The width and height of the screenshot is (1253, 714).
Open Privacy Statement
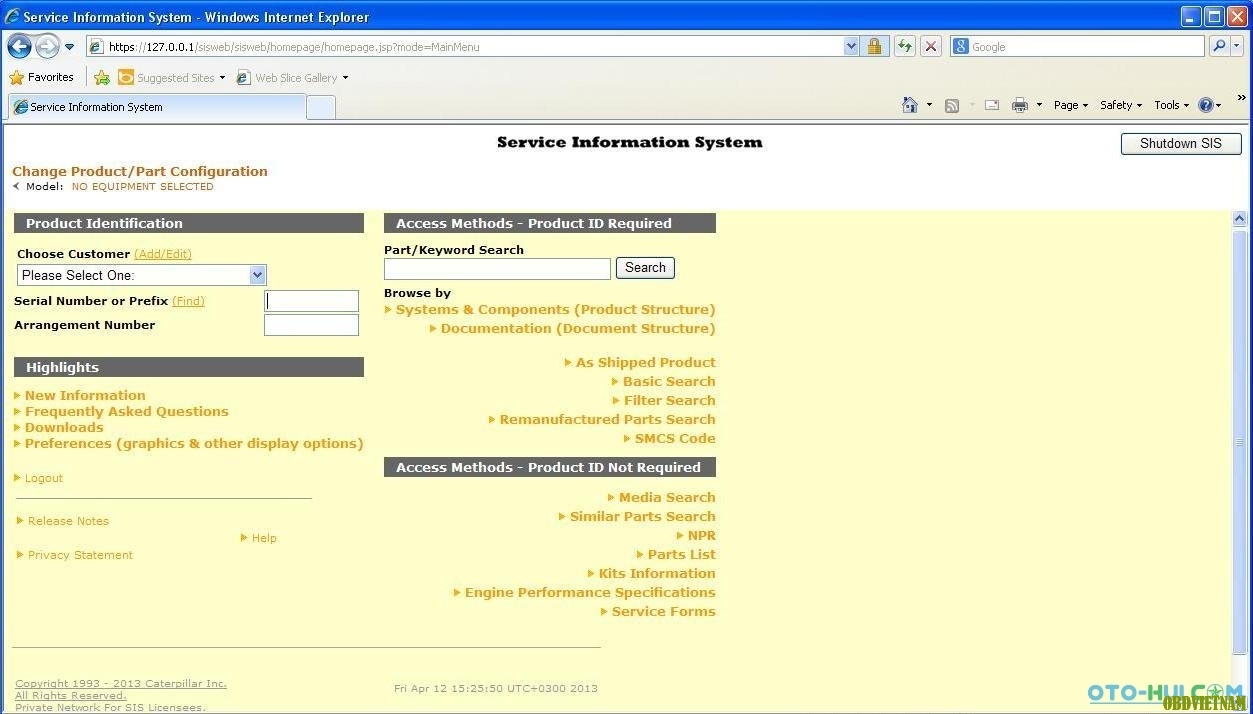[x=80, y=555]
